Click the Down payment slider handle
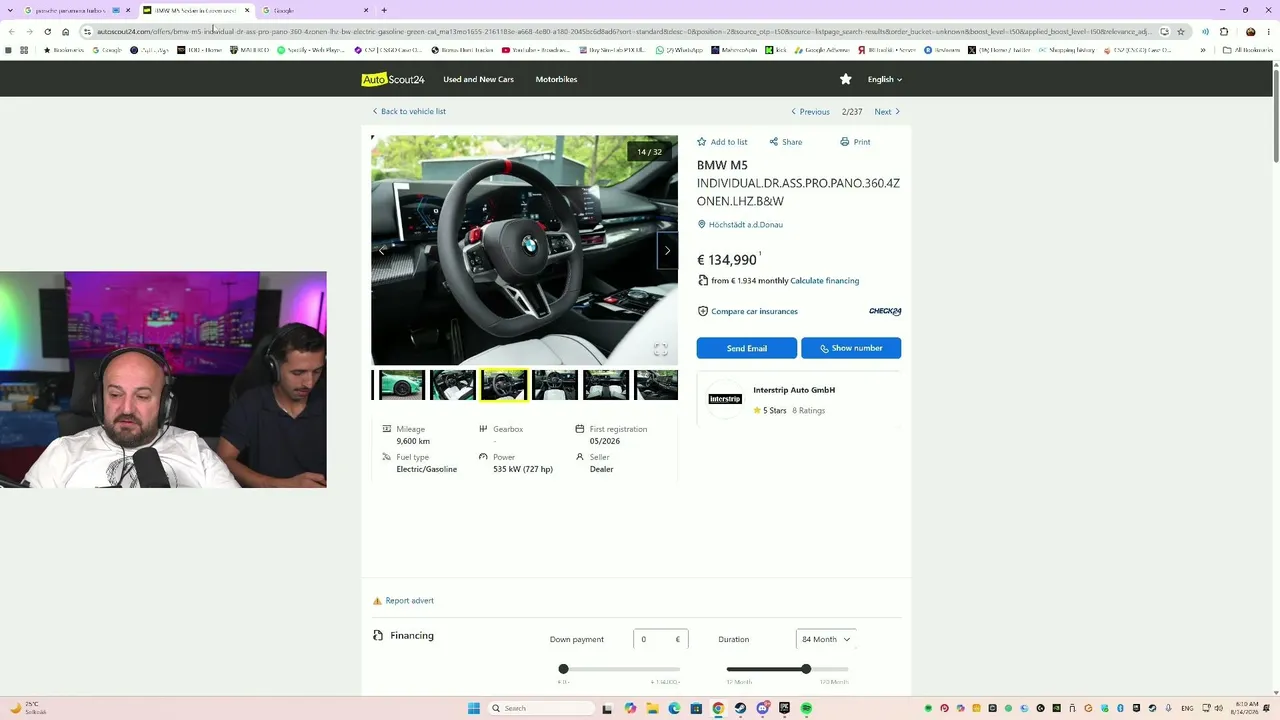 pyautogui.click(x=563, y=669)
